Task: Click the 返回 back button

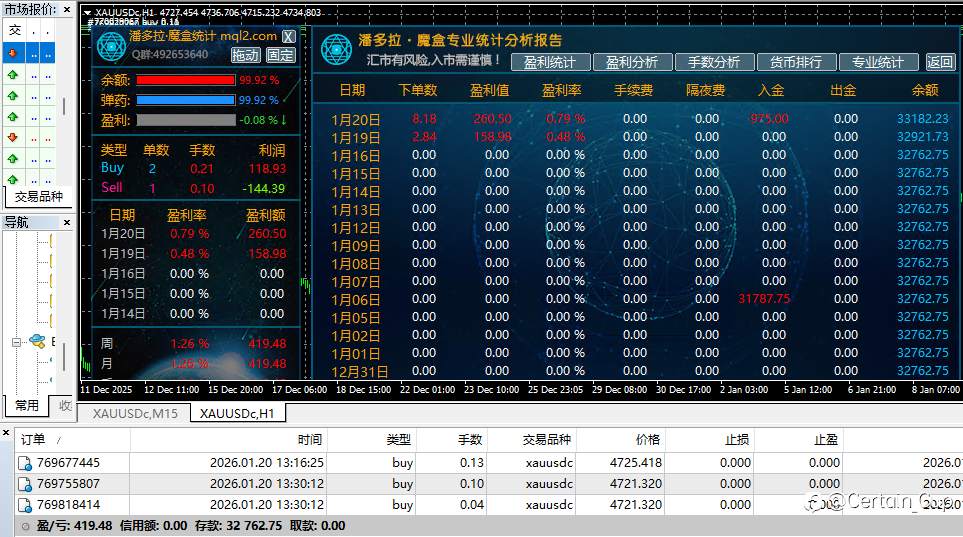Action: [939, 62]
